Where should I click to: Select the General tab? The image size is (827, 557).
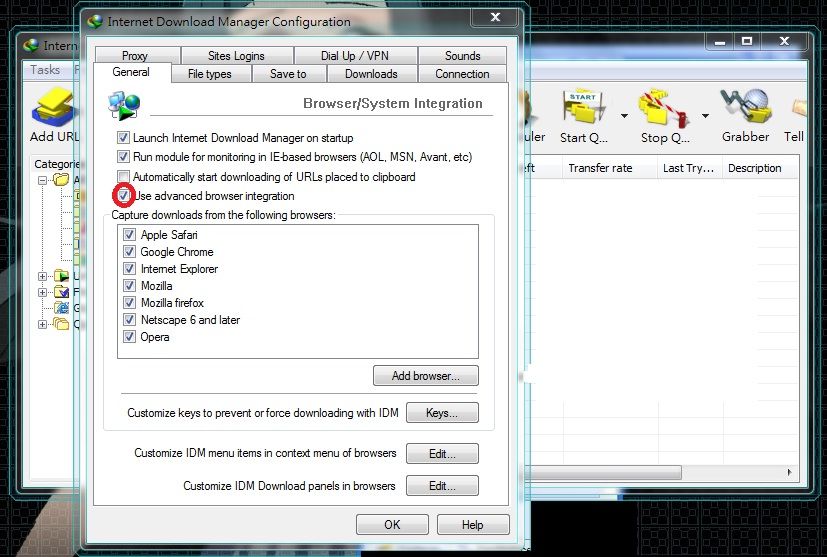point(132,72)
